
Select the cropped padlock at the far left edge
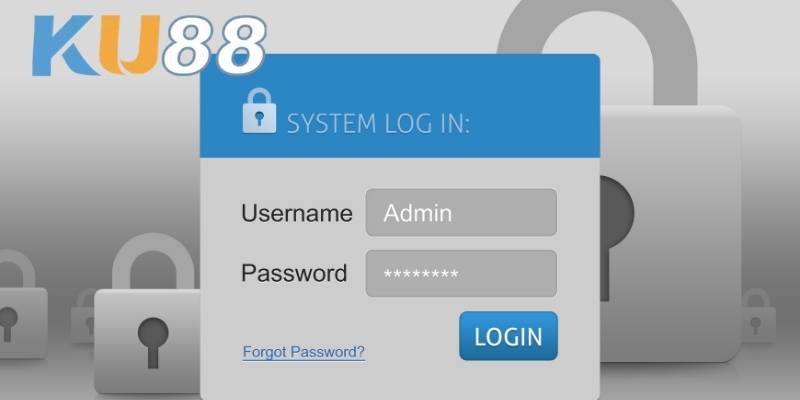(x=21, y=304)
